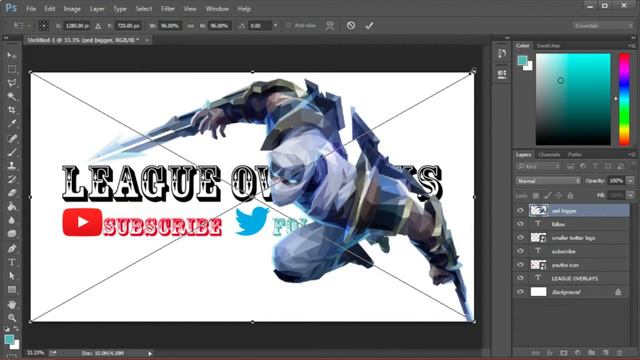
Task: Click the delete layer trash icon
Action: [x=620, y=352]
